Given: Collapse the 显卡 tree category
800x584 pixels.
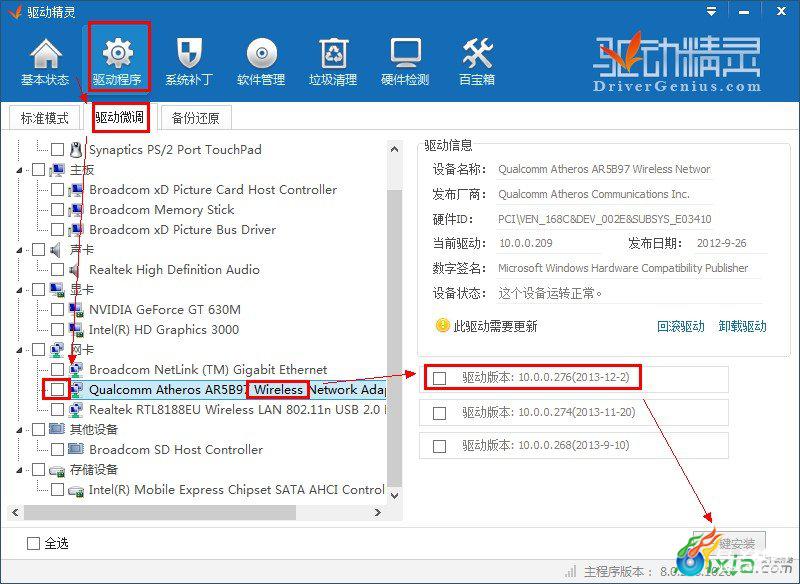Looking at the screenshot, I should [19, 291].
